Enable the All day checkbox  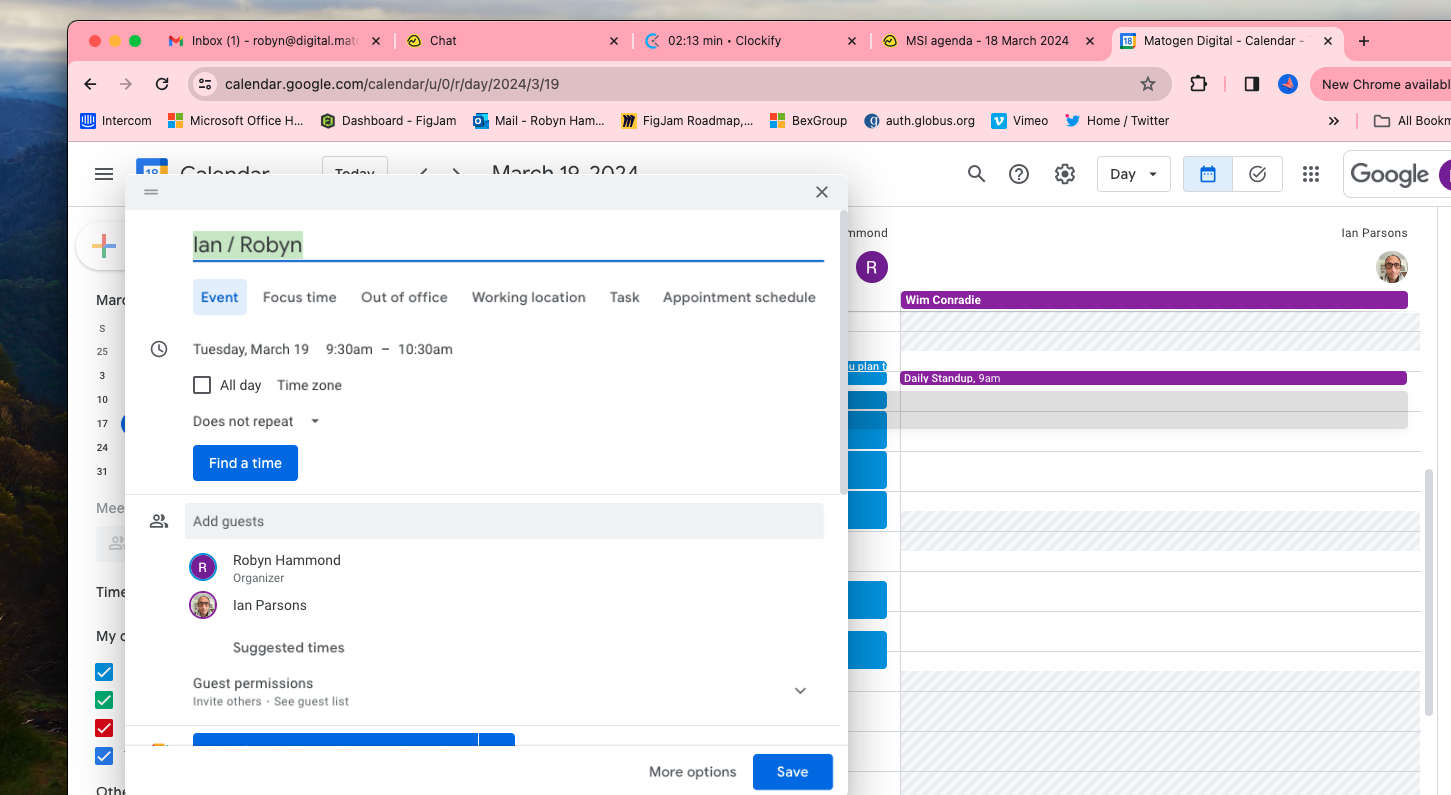(202, 385)
